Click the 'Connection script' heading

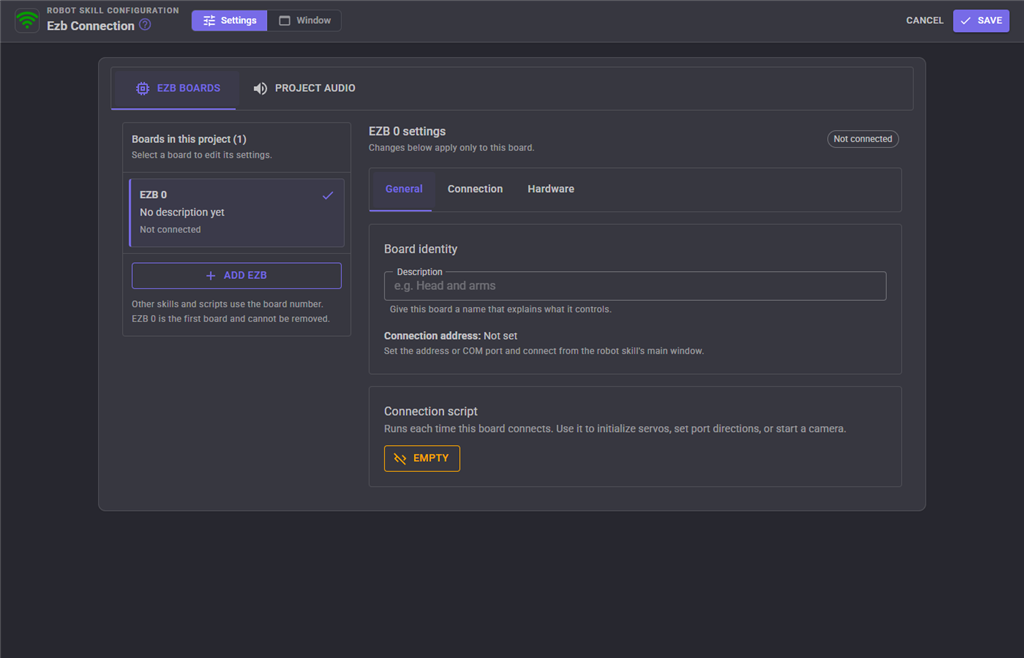[430, 411]
